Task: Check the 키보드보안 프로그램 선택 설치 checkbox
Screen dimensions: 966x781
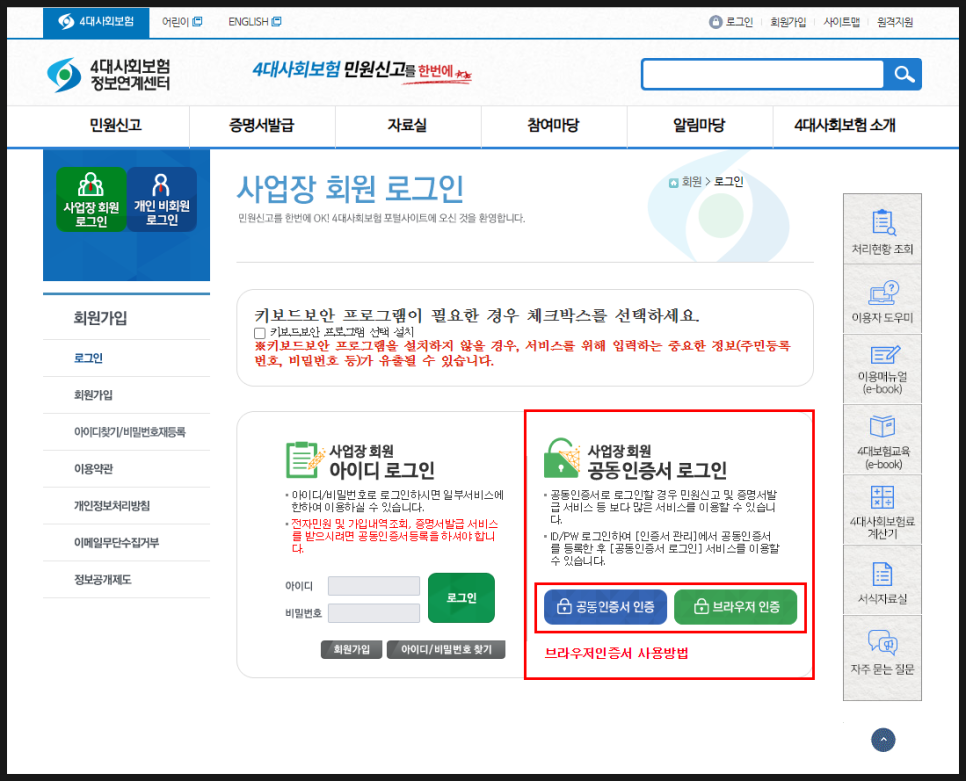Action: [260, 333]
